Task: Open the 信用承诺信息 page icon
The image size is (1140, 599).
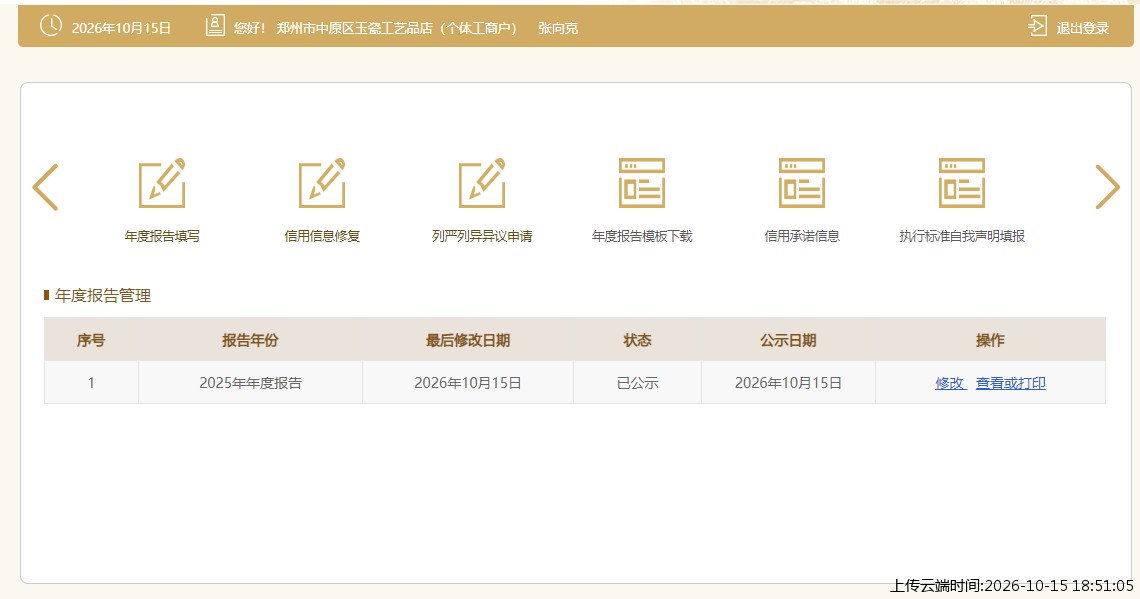Action: (802, 183)
